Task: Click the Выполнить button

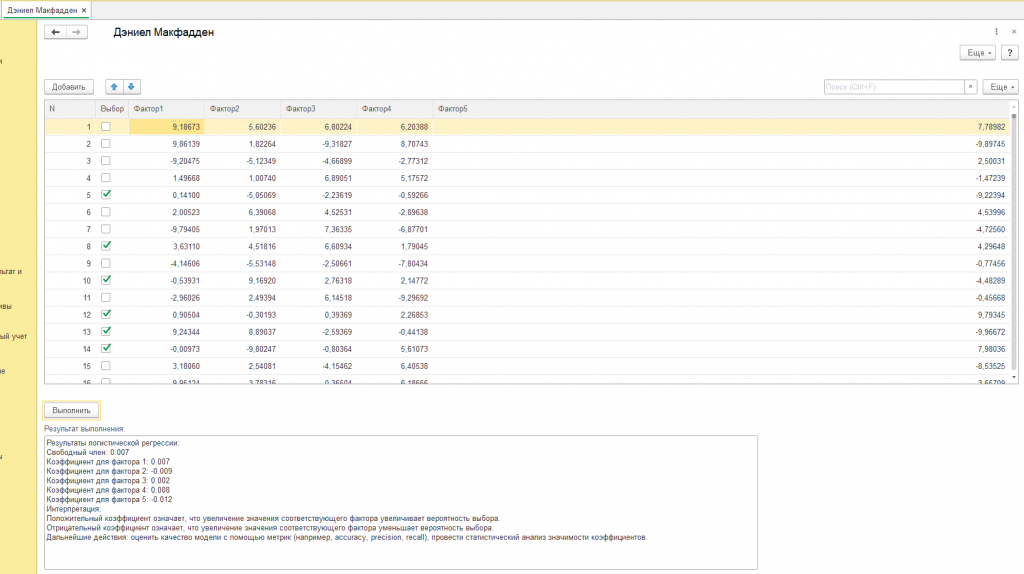Action: (71, 411)
